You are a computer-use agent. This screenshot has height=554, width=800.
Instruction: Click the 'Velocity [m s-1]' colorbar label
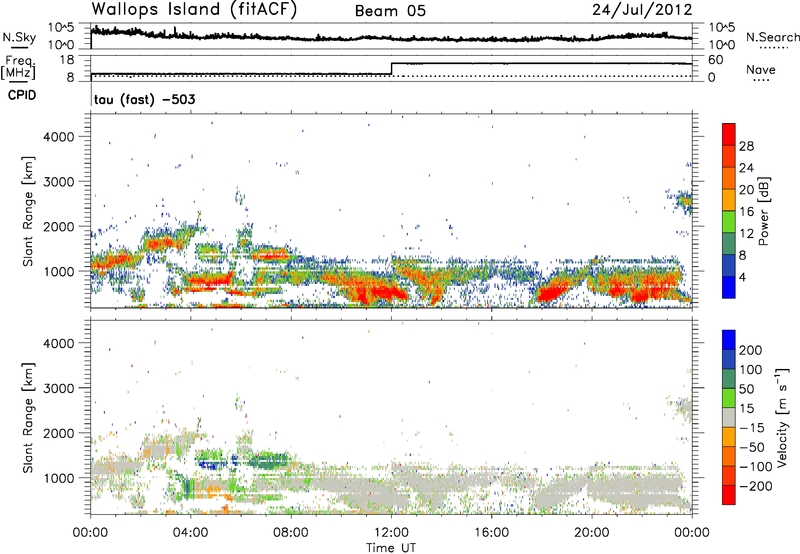pyautogui.click(x=782, y=417)
